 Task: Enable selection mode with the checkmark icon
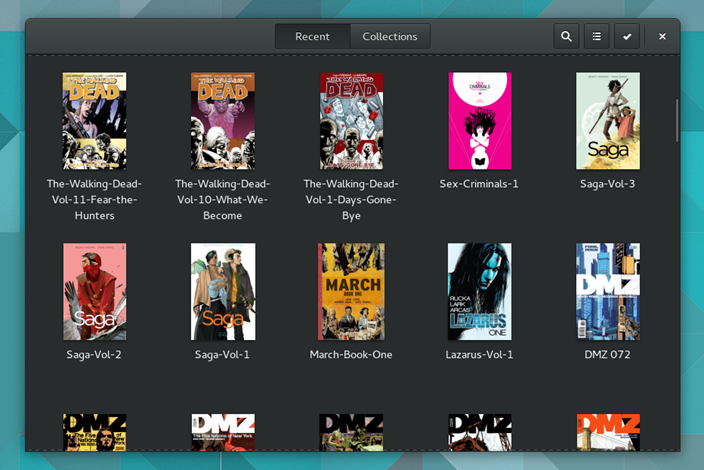(x=627, y=36)
